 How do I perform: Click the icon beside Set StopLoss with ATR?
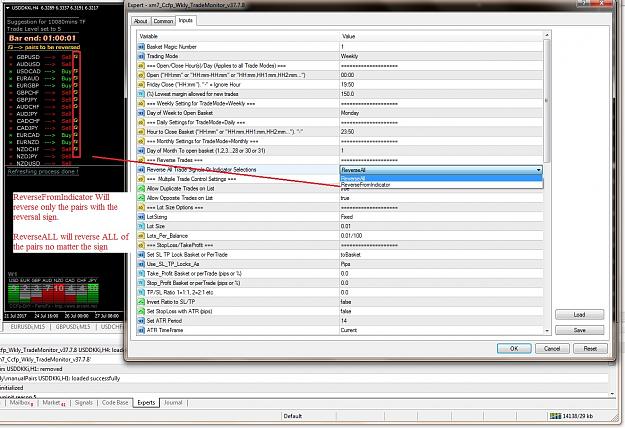tap(141, 311)
